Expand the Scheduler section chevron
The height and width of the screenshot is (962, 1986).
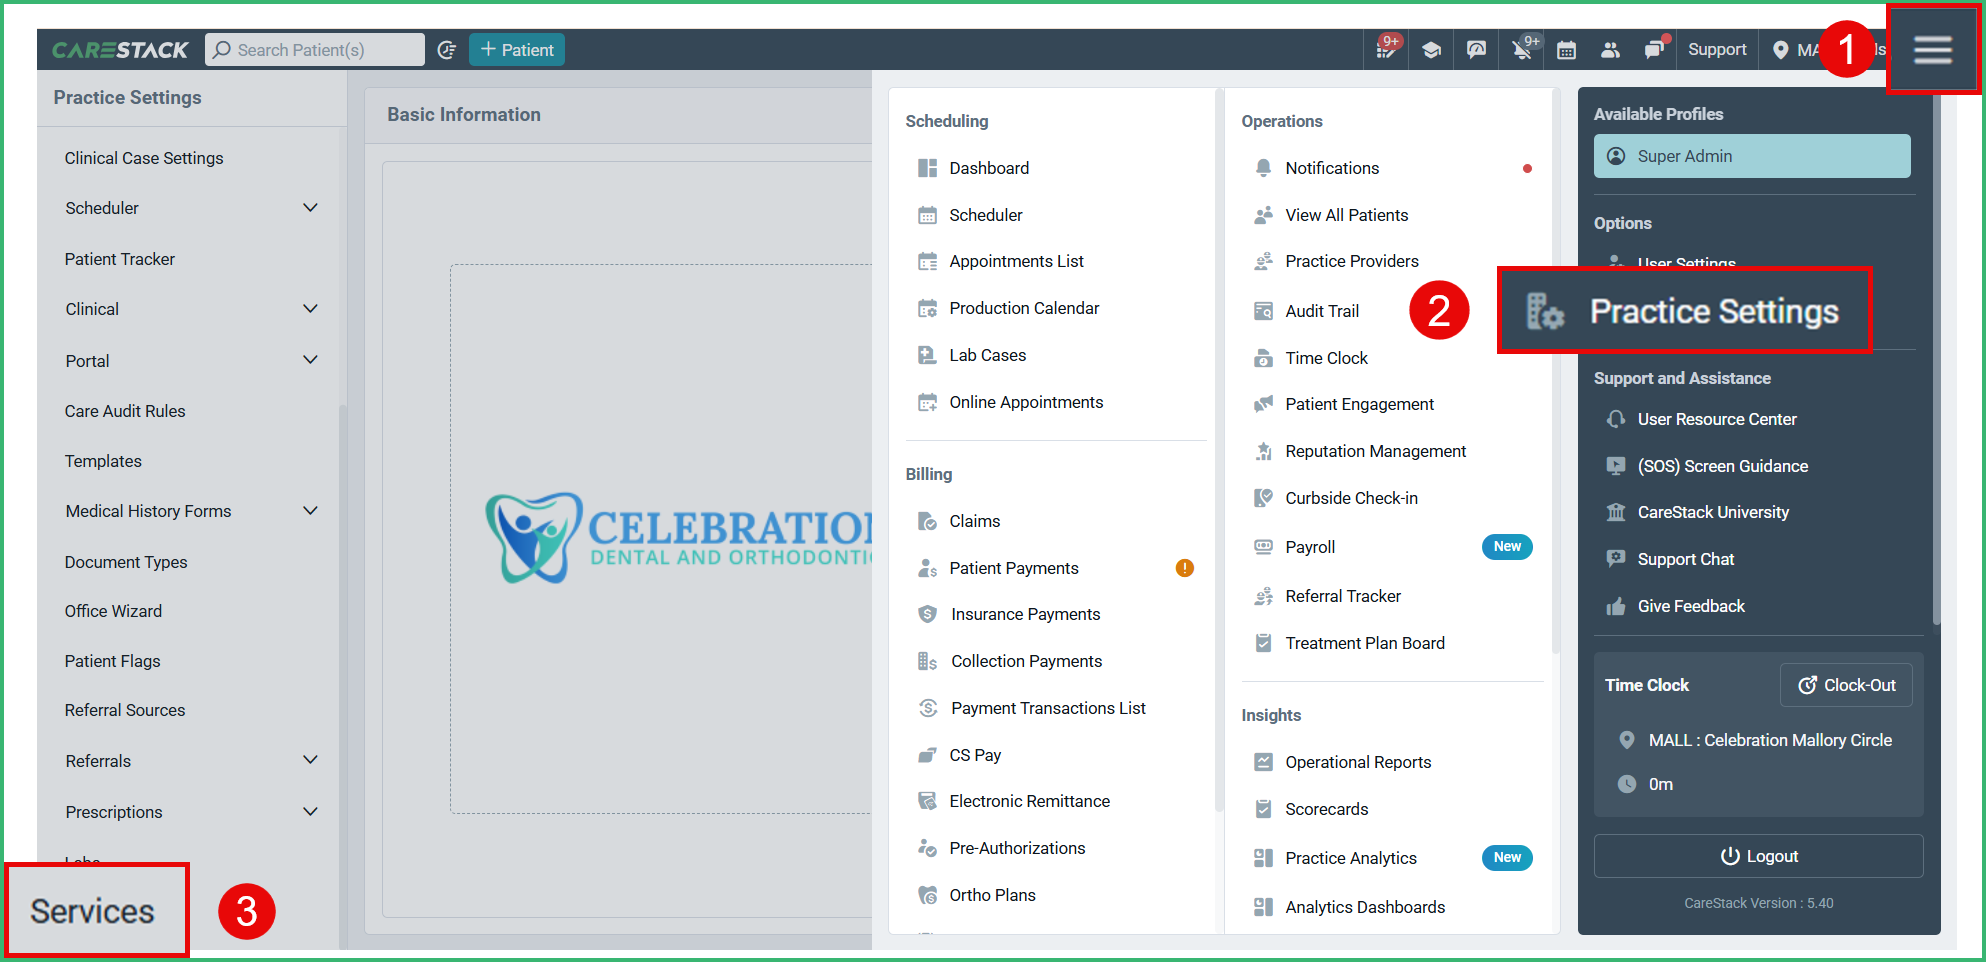311,208
